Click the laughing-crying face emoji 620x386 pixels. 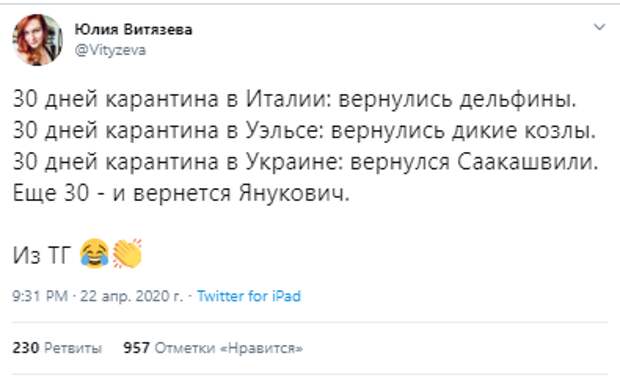pos(95,253)
